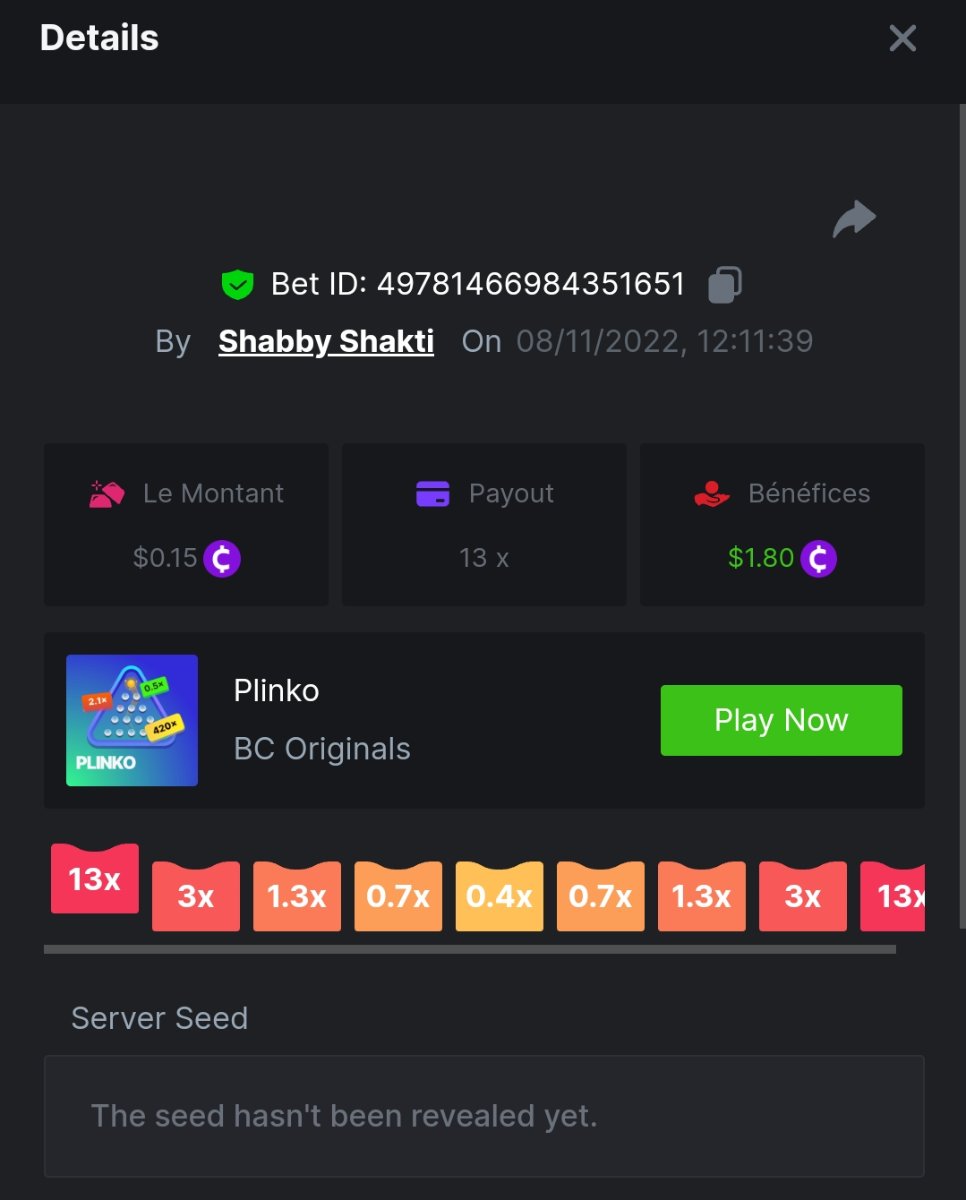Close the Details dialog

point(902,38)
